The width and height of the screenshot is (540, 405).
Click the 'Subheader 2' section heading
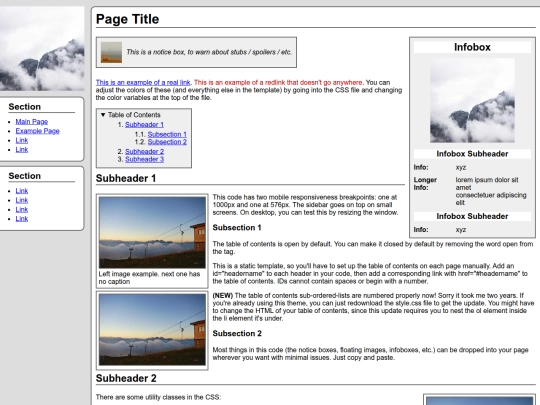coord(126,378)
